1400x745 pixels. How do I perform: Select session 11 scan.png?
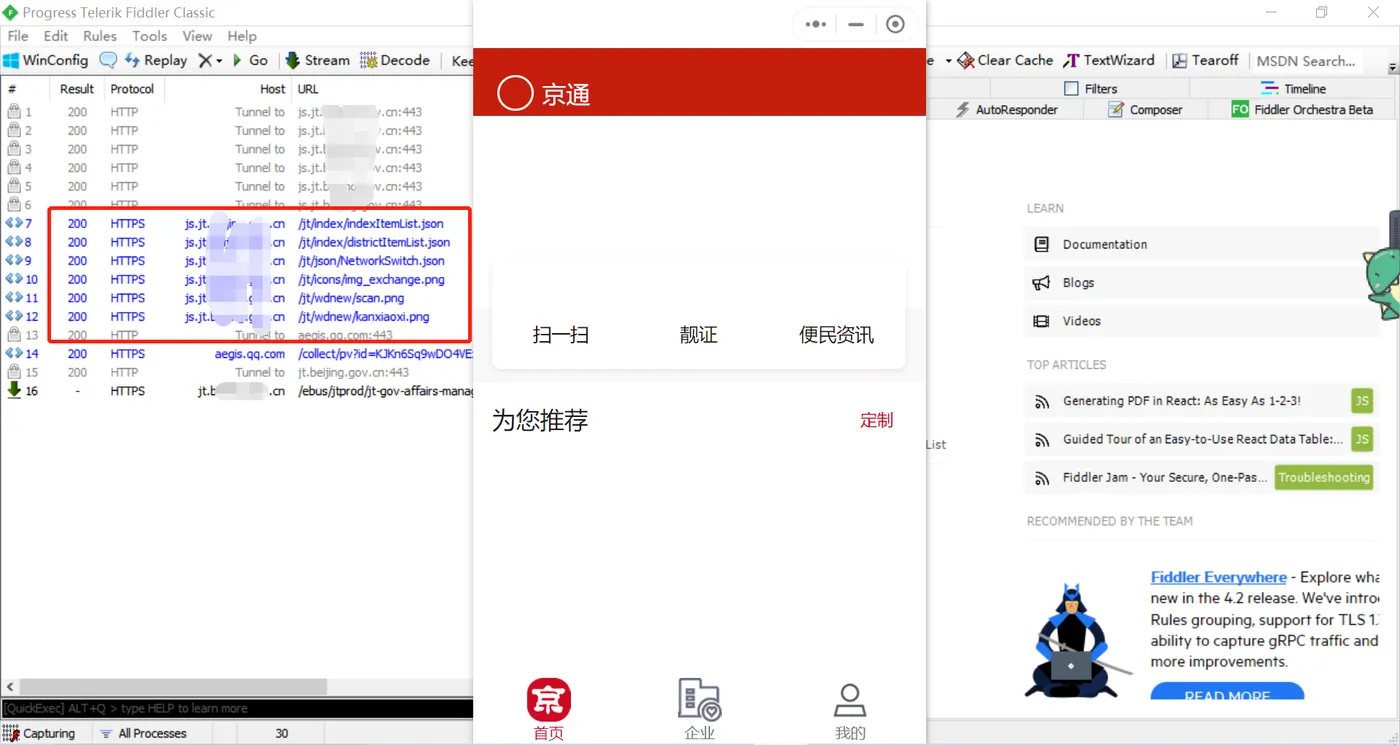(x=236, y=298)
